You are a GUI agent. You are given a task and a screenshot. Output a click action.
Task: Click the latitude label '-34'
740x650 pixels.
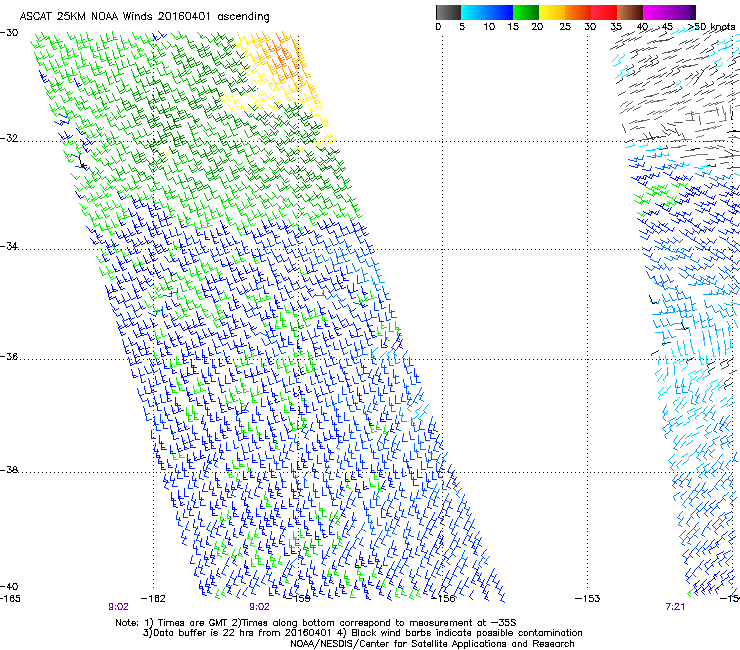pyautogui.click(x=9, y=246)
